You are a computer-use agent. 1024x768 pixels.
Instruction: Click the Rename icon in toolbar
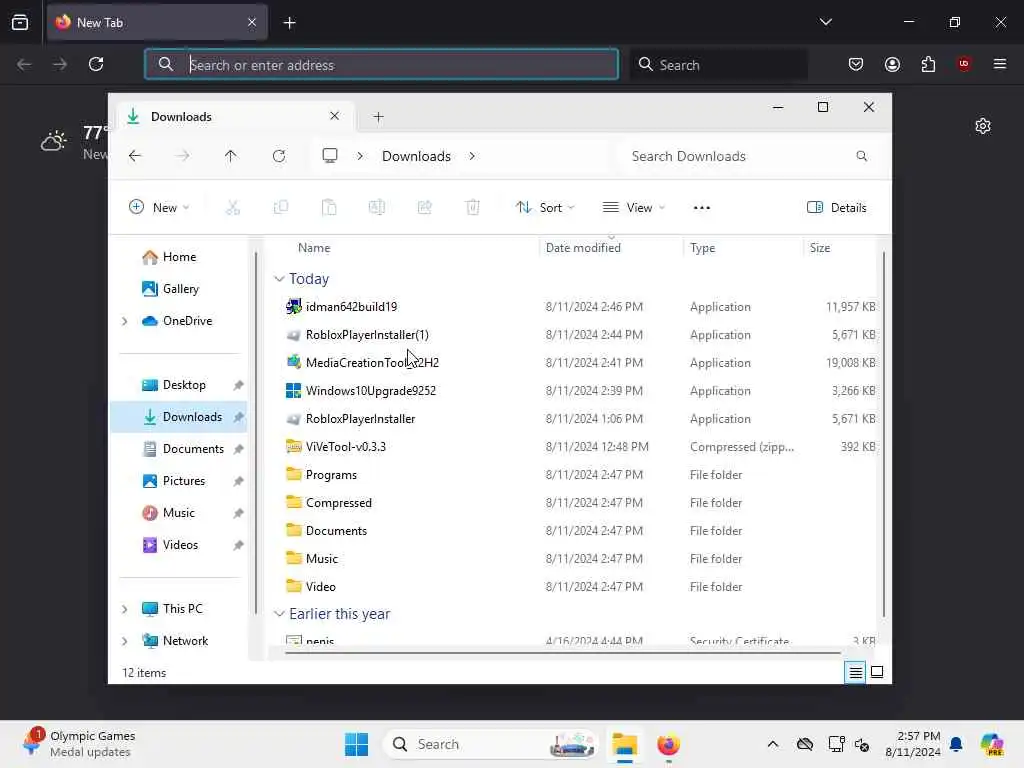tap(377, 208)
